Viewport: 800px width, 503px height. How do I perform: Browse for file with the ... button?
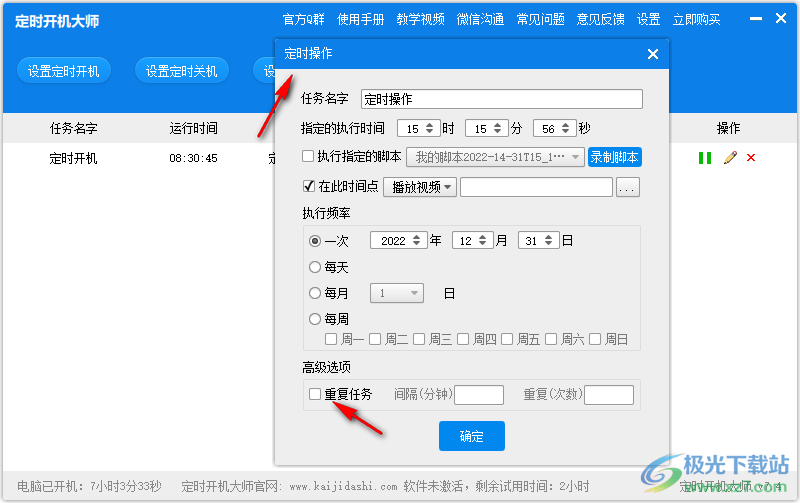pos(628,187)
